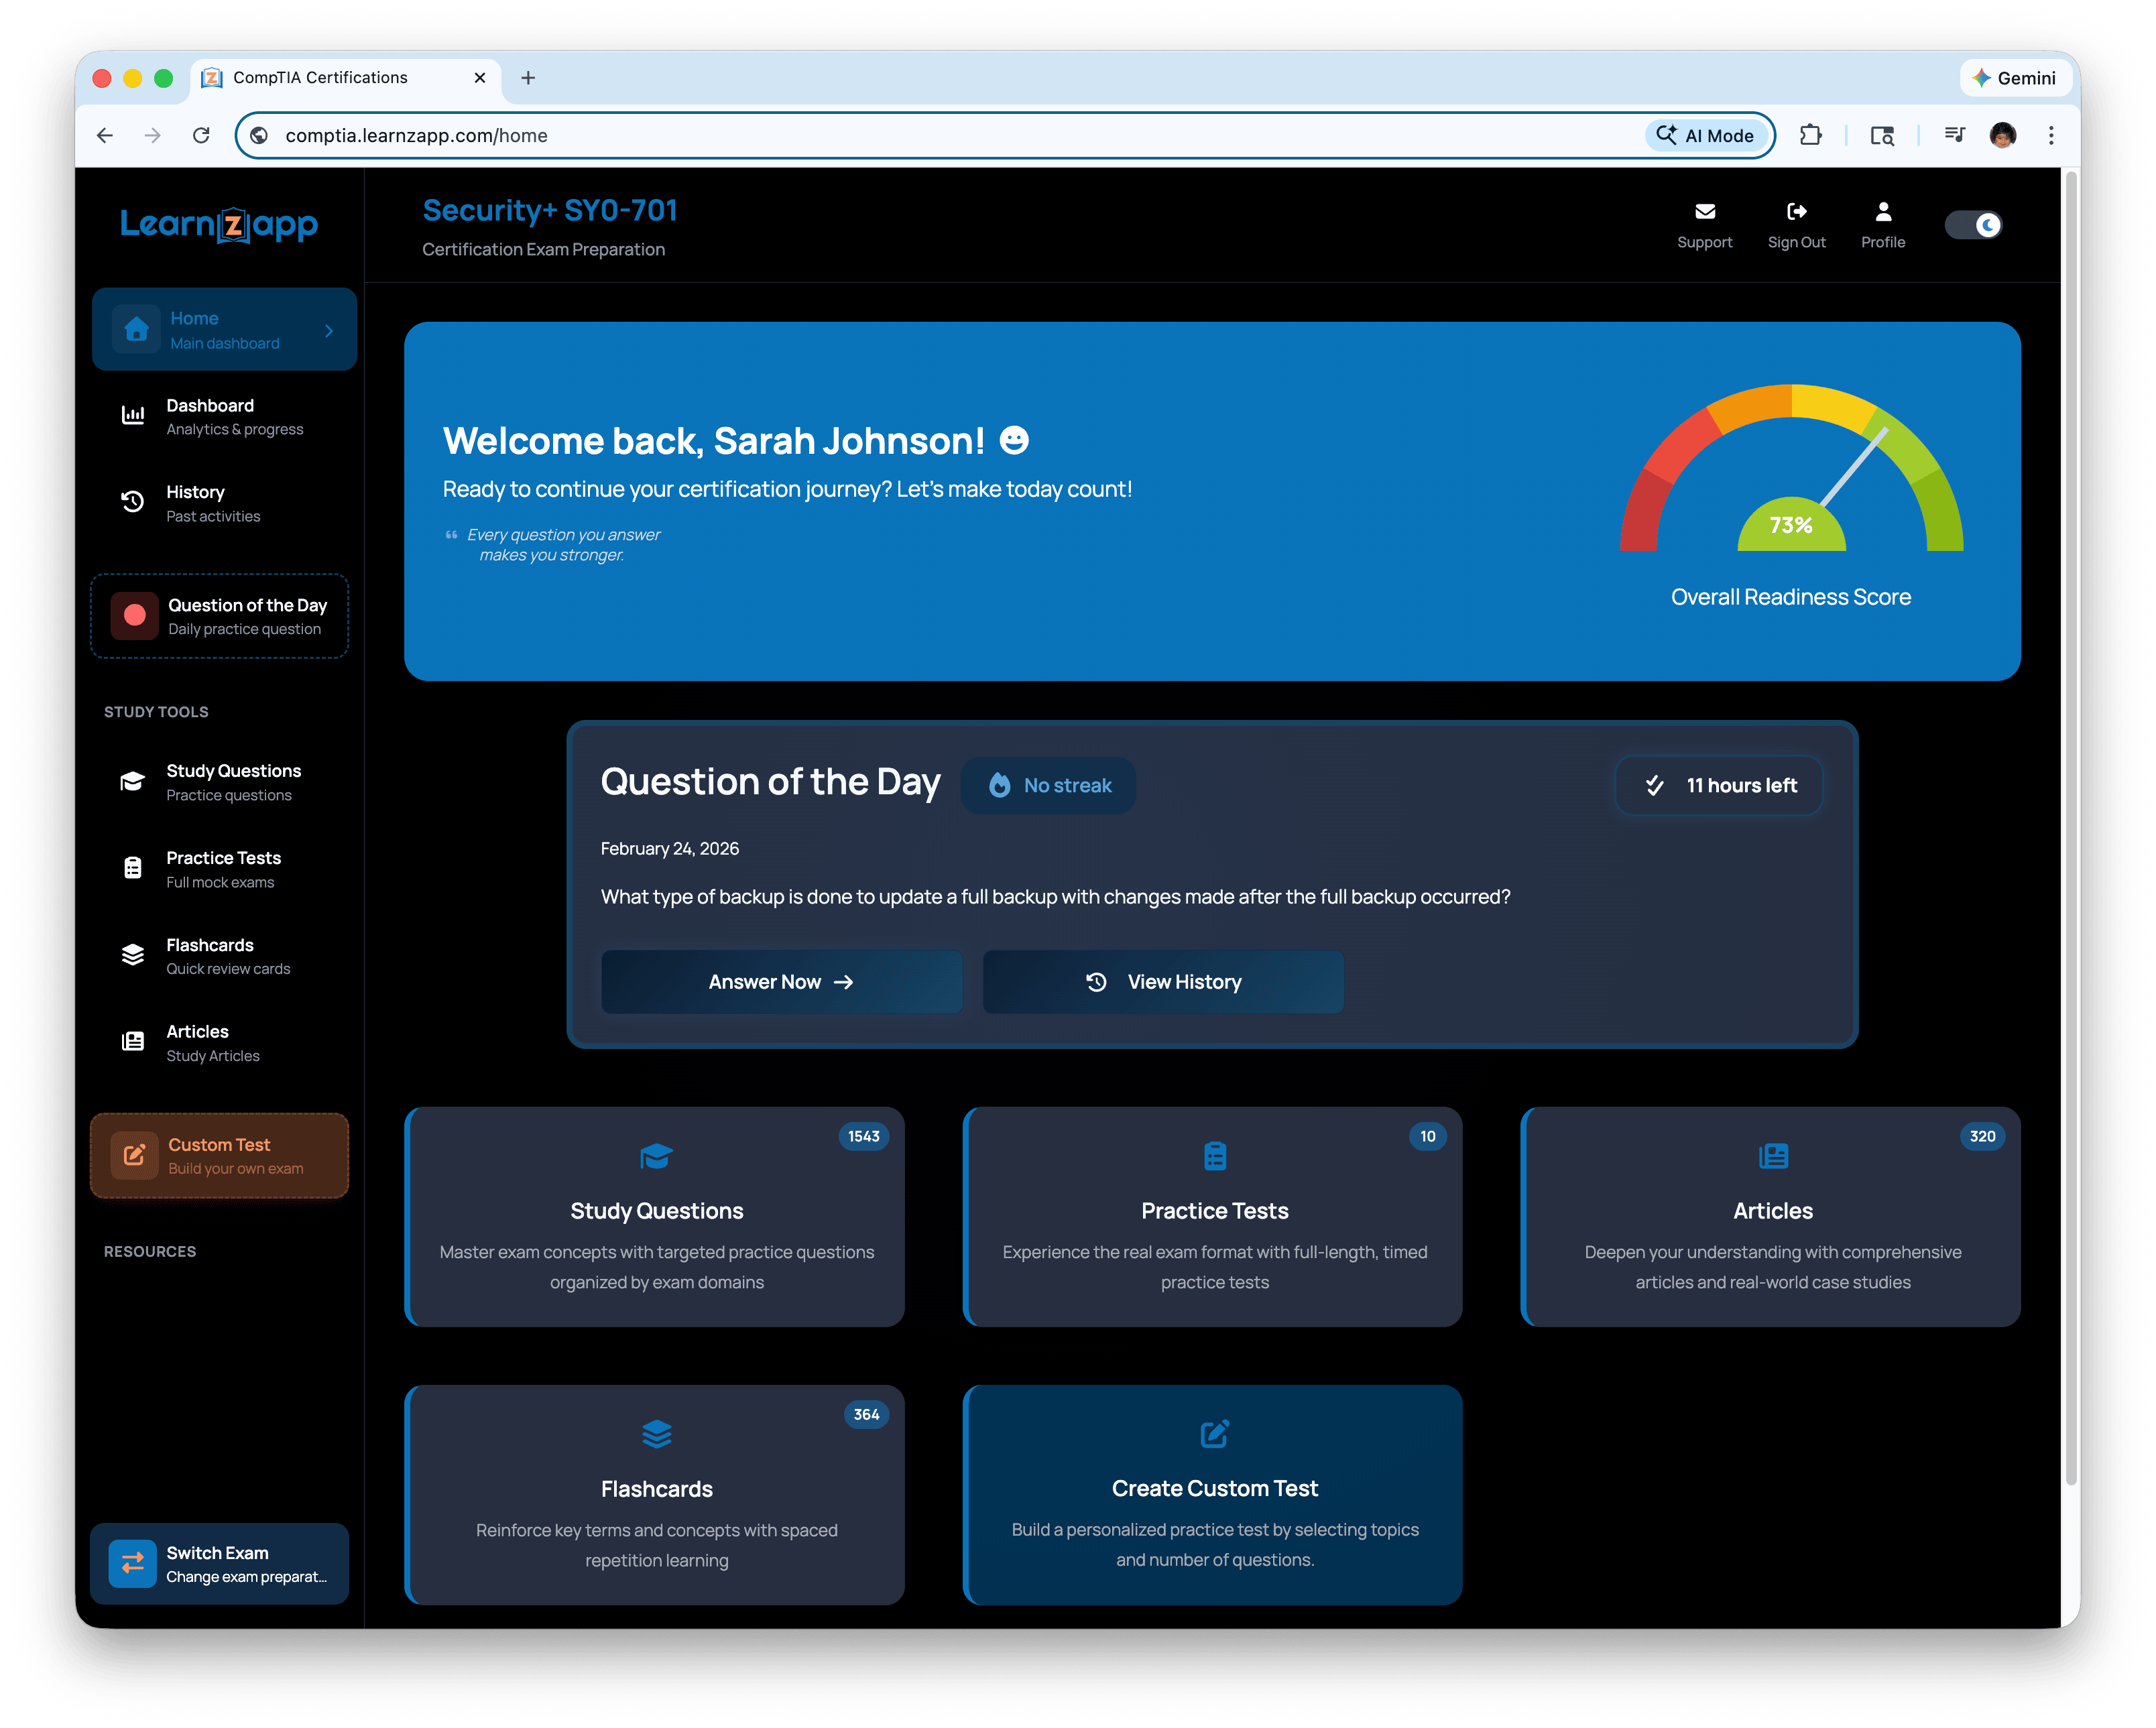Image resolution: width=2156 pixels, height=1728 pixels.
Task: Close the CompTIA Certifications tab
Action: pos(480,78)
